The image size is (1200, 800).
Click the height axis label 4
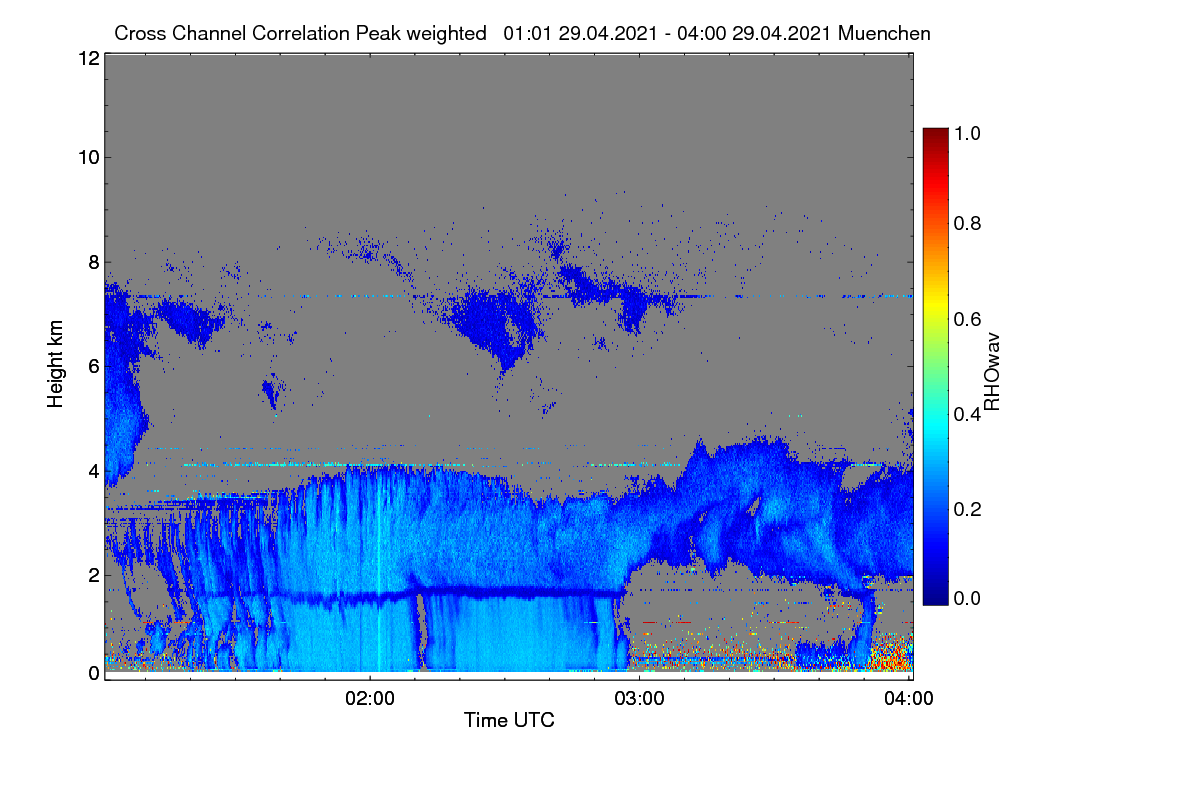click(x=92, y=470)
